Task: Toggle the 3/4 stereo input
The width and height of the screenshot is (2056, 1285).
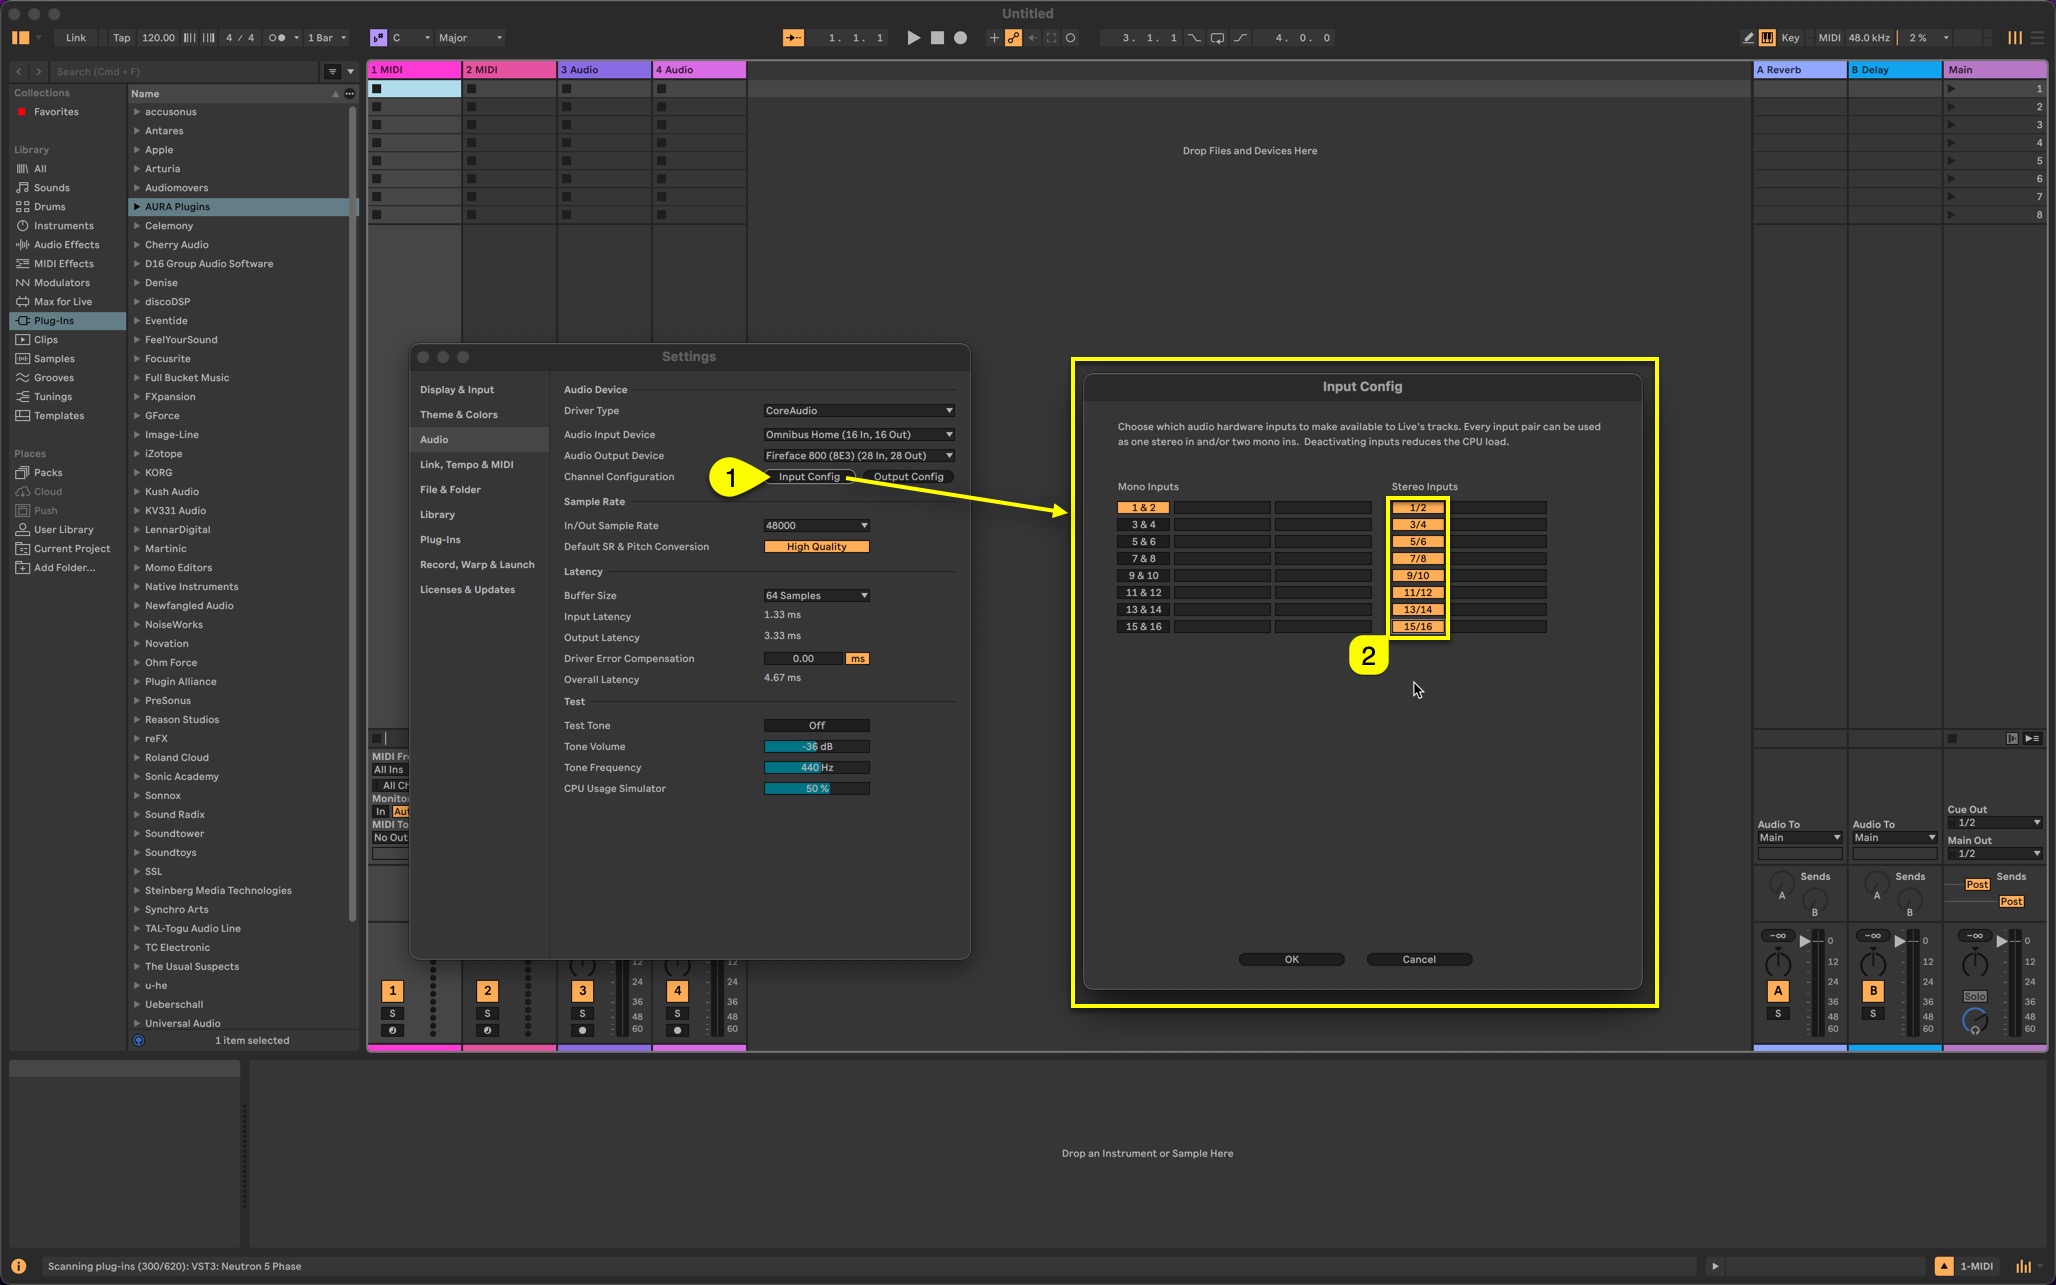Action: pos(1417,525)
